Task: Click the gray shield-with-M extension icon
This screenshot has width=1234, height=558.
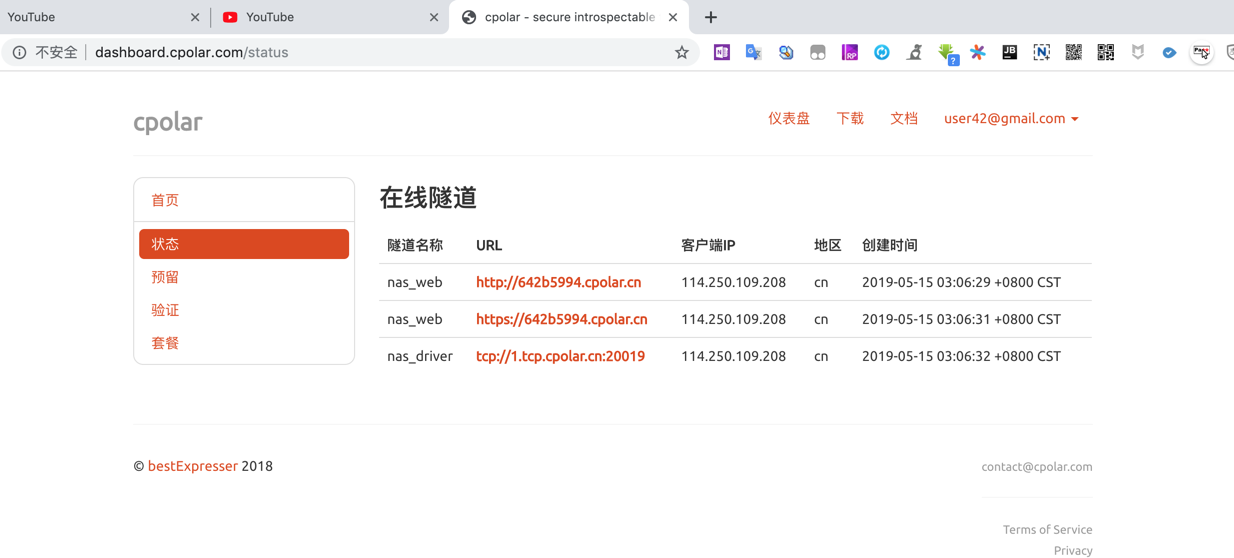Action: coord(1138,52)
